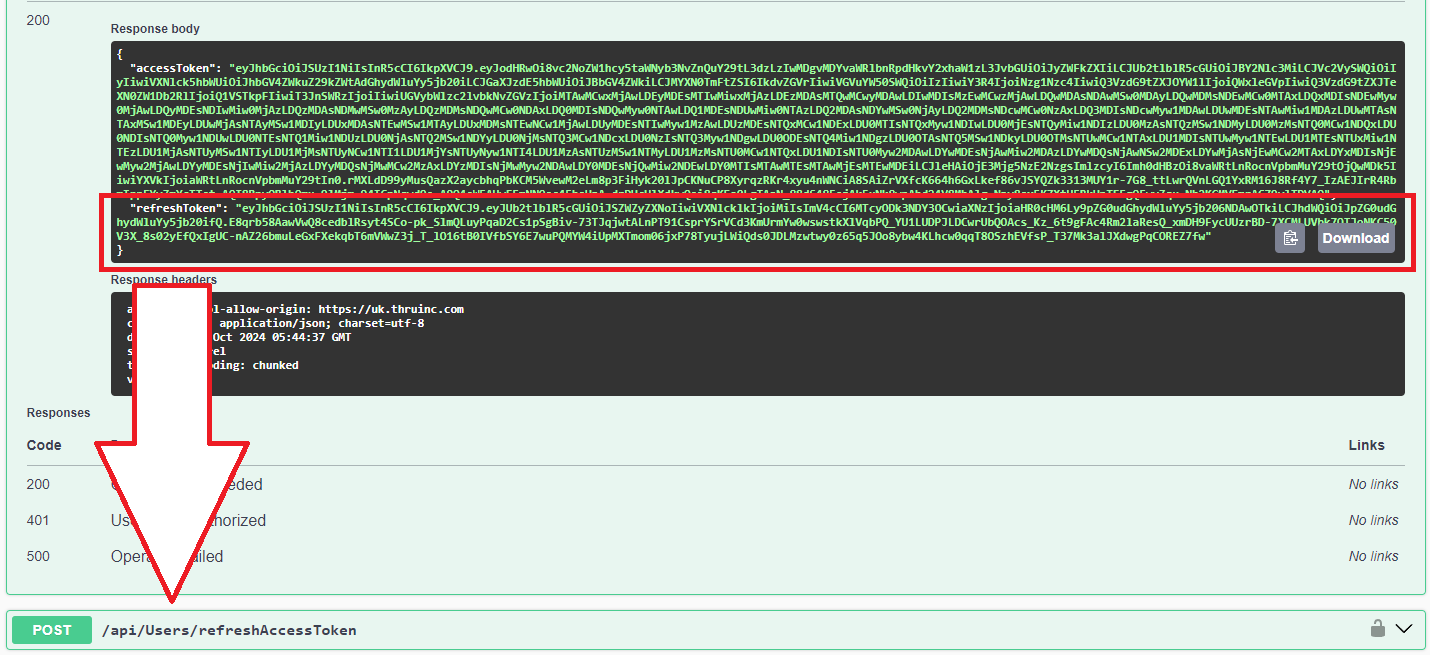This screenshot has width=1430, height=655.
Task: Click the Responses section heading
Action: (x=58, y=413)
